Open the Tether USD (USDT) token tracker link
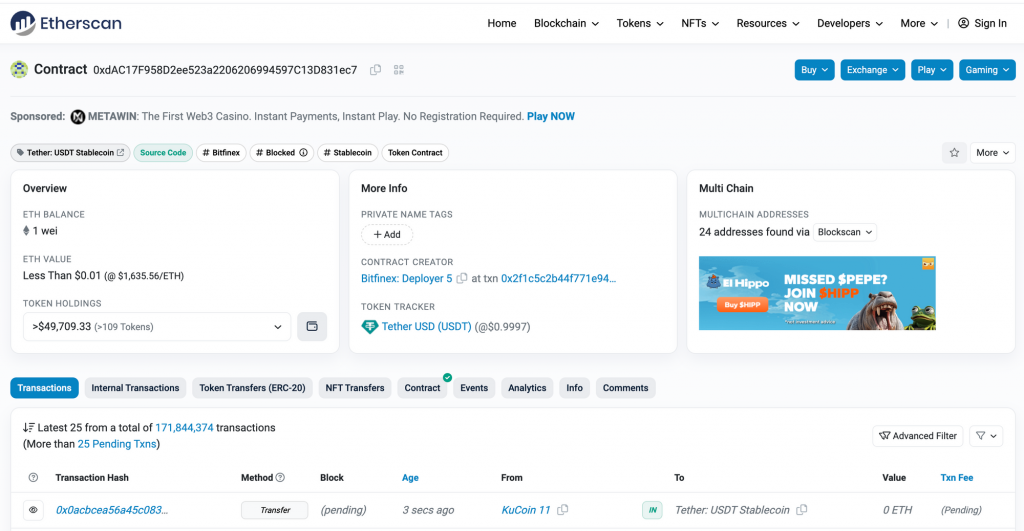 click(x=426, y=327)
